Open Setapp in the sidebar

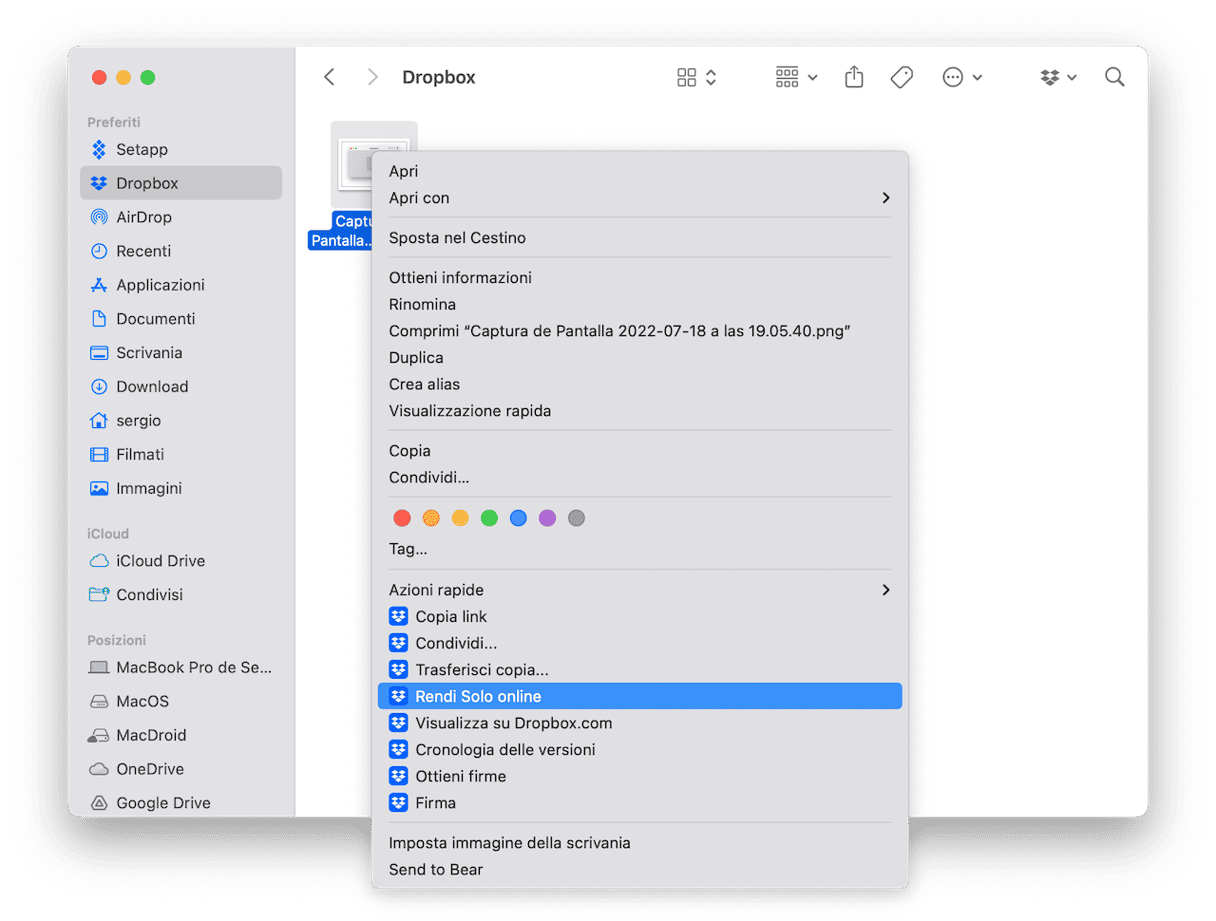141,149
